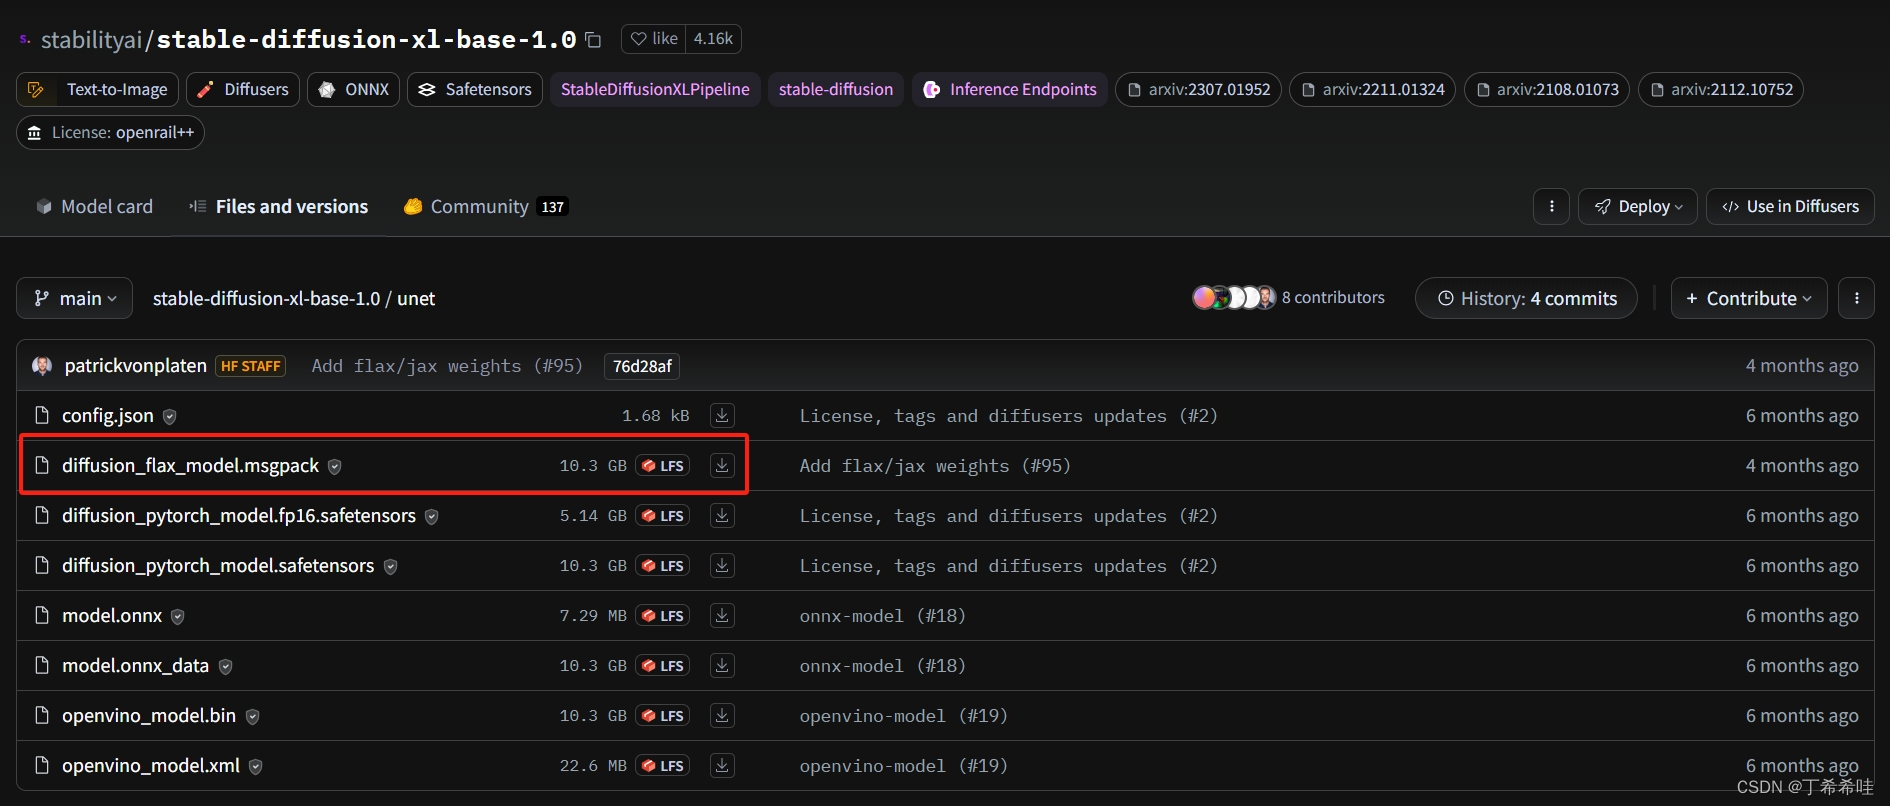1890x806 pixels.
Task: Open the openvino_model.xml file
Action: pos(151,765)
